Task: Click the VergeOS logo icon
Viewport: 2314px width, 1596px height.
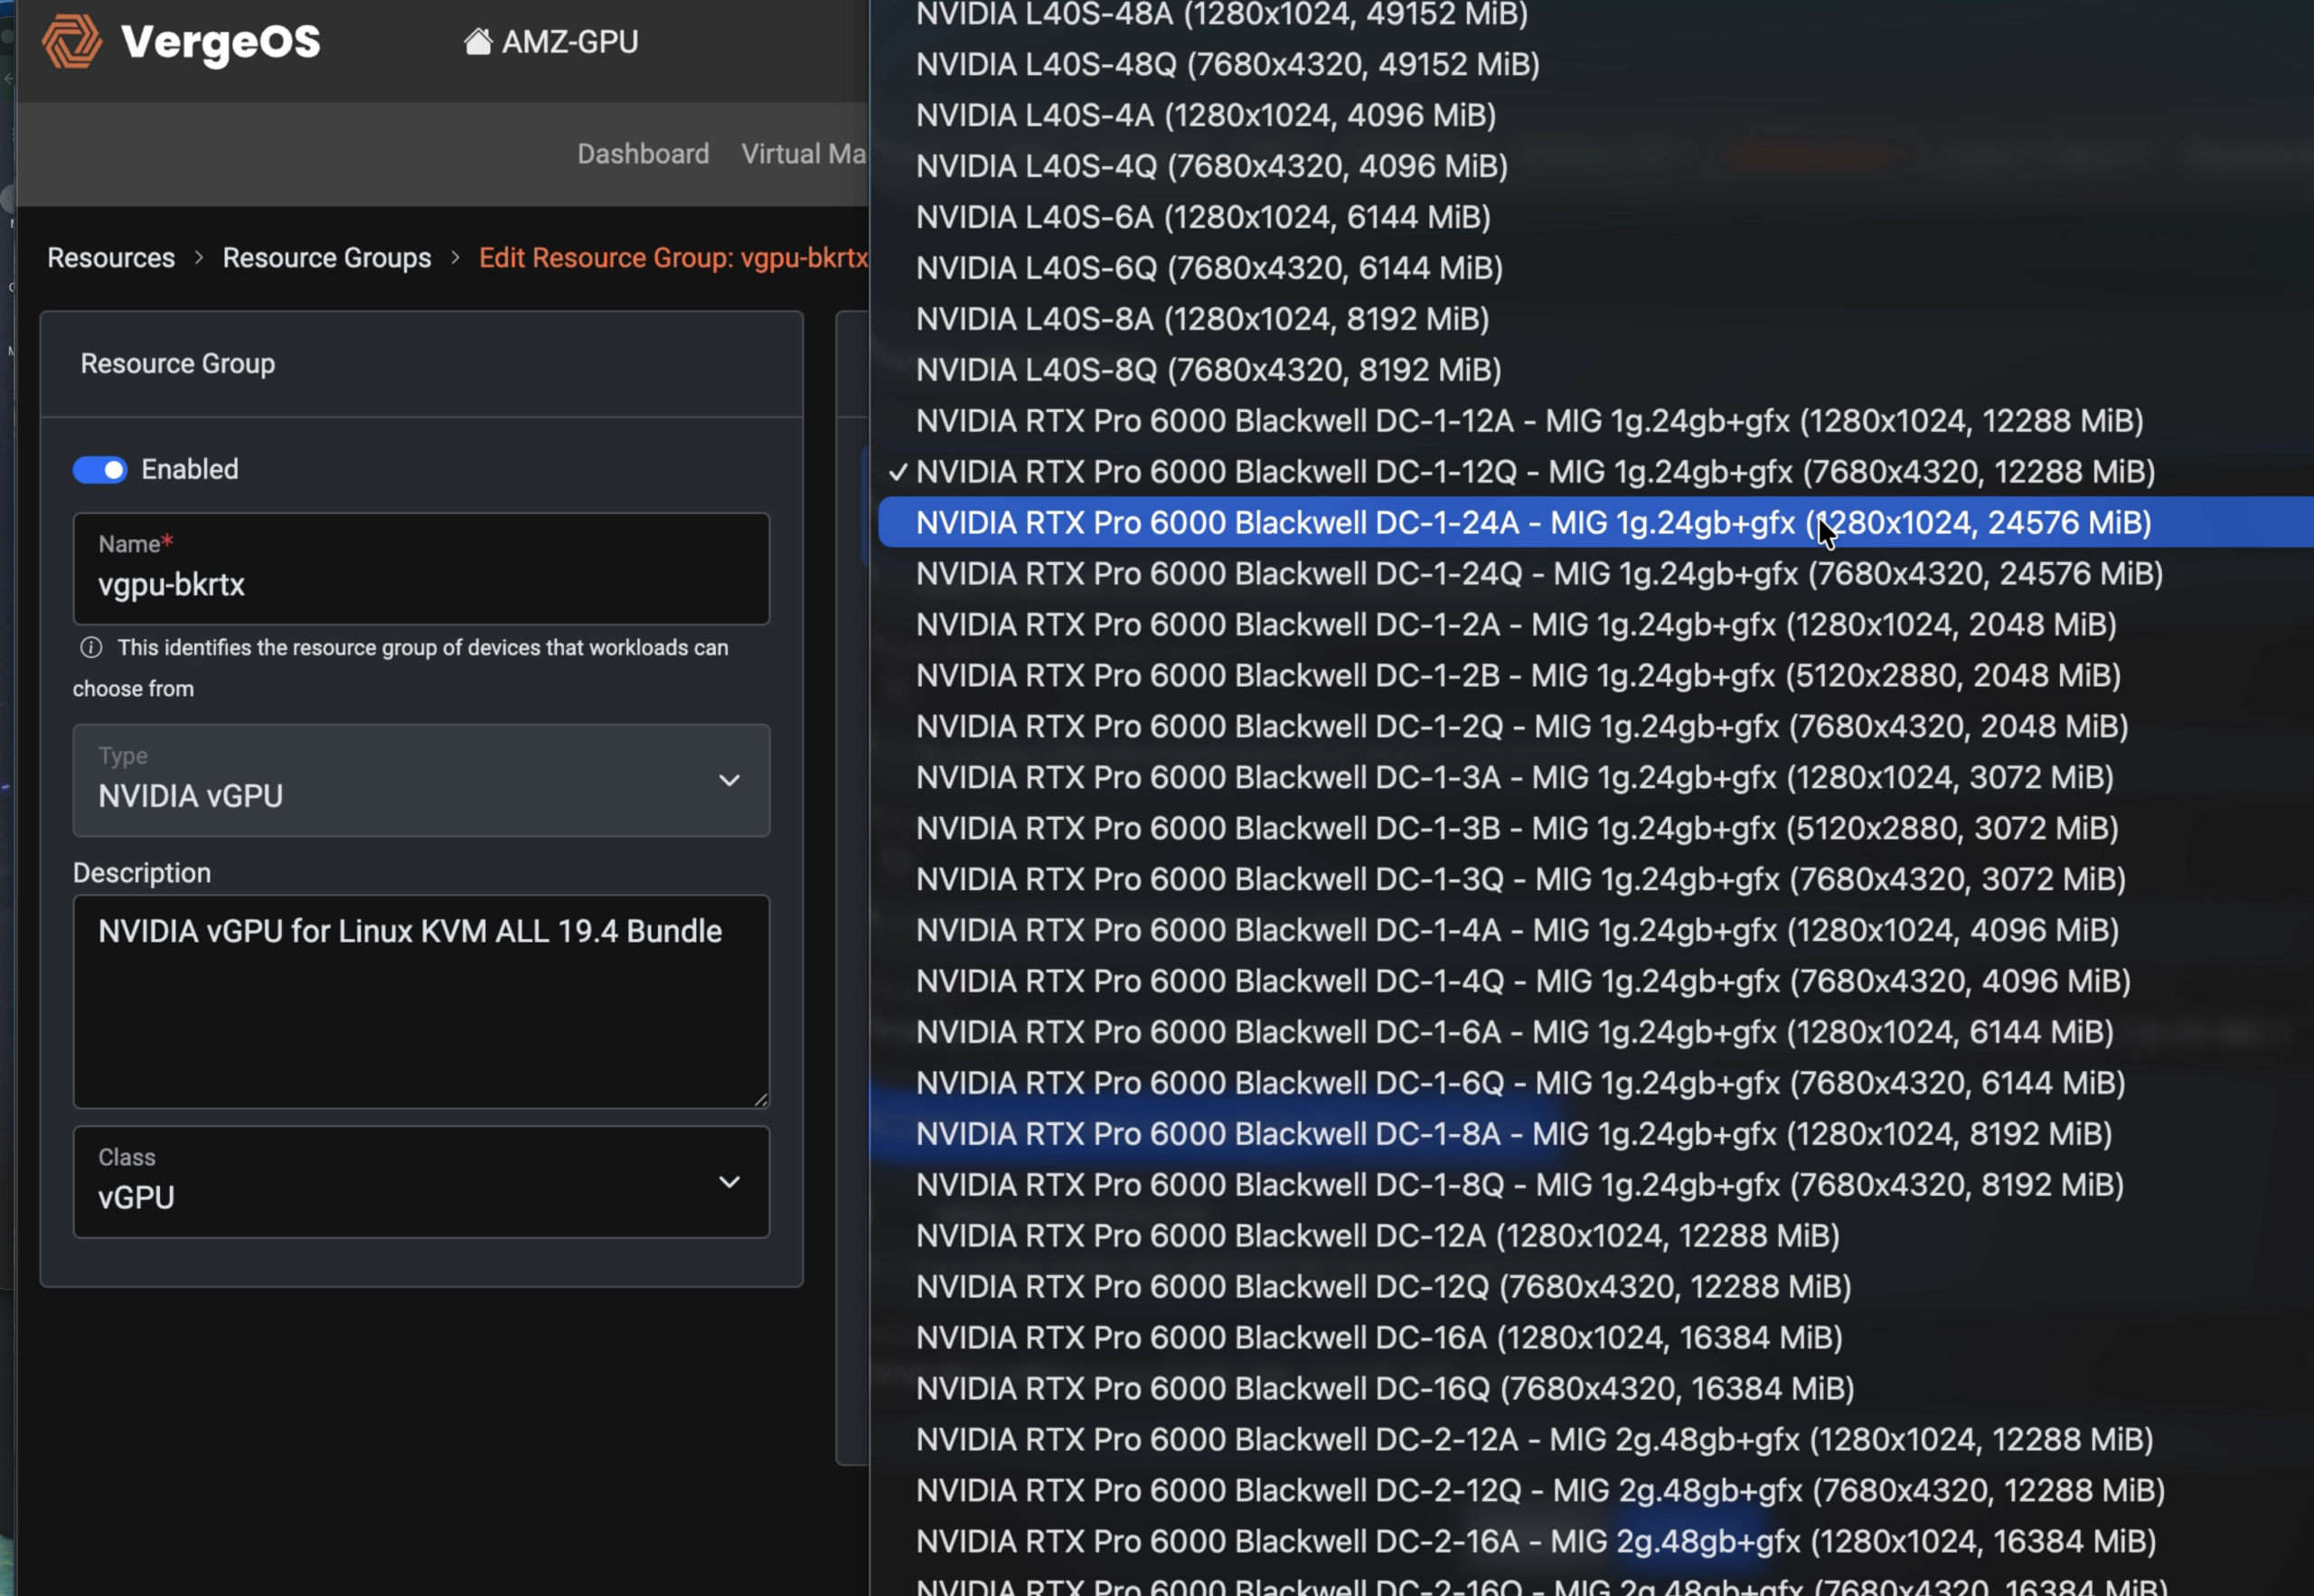Action: 71,42
